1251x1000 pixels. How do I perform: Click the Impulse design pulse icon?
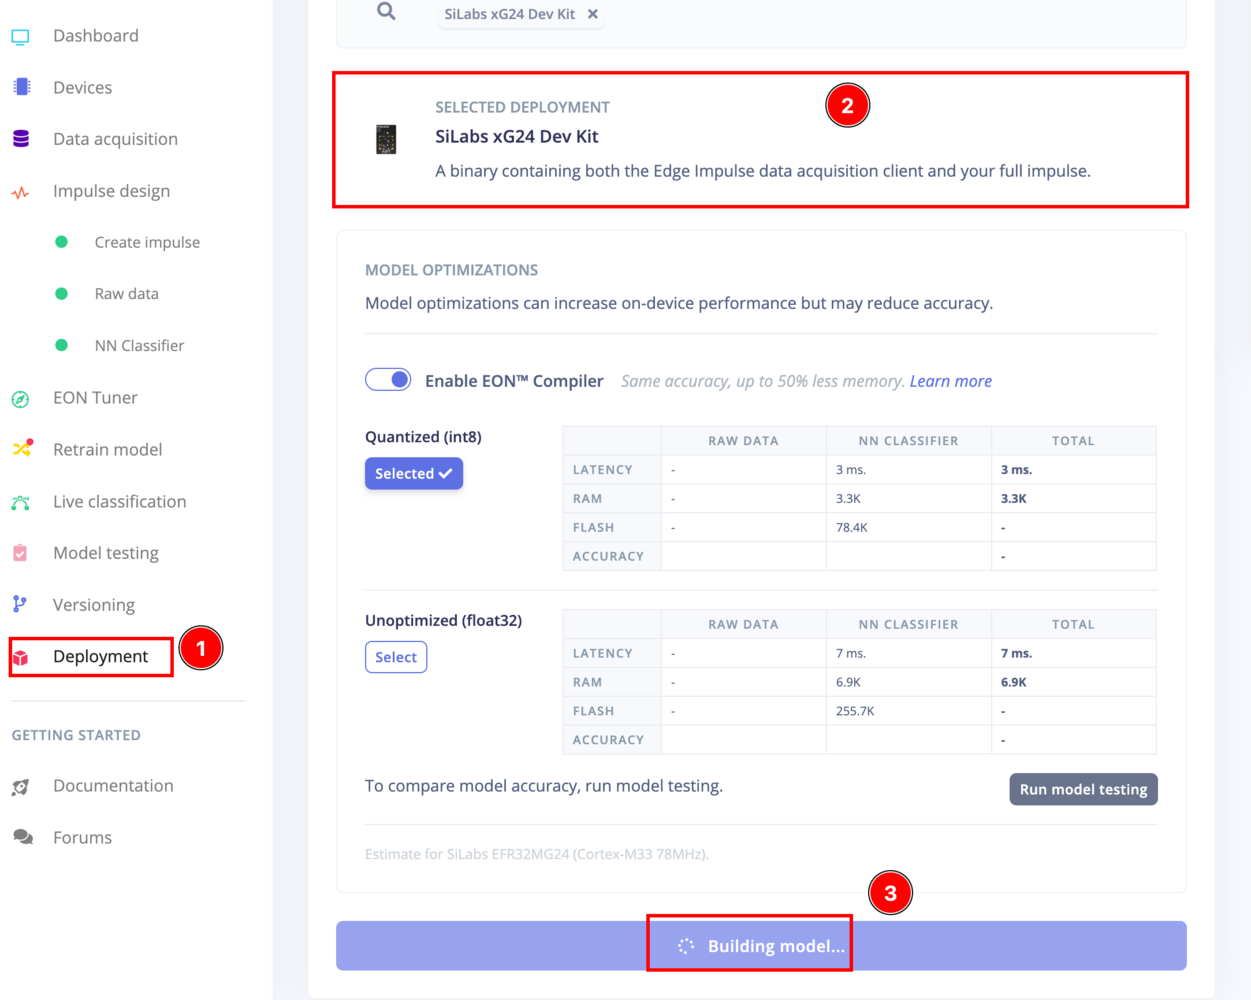[x=20, y=192]
